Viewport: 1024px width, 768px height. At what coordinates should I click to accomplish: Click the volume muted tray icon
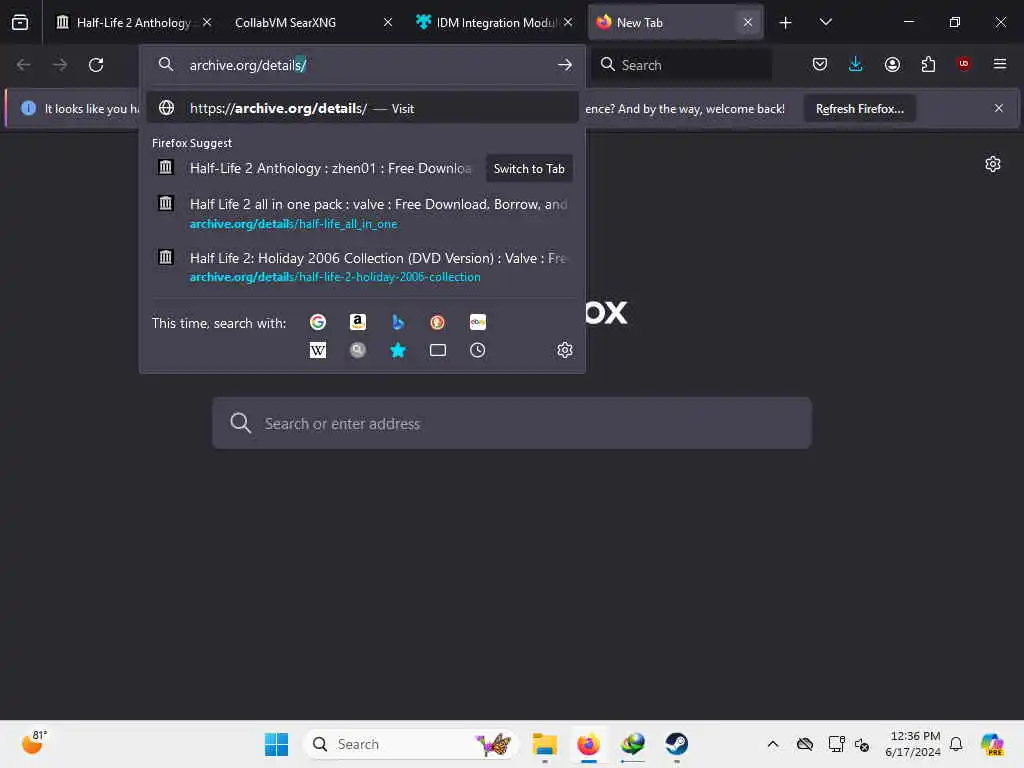tap(862, 744)
